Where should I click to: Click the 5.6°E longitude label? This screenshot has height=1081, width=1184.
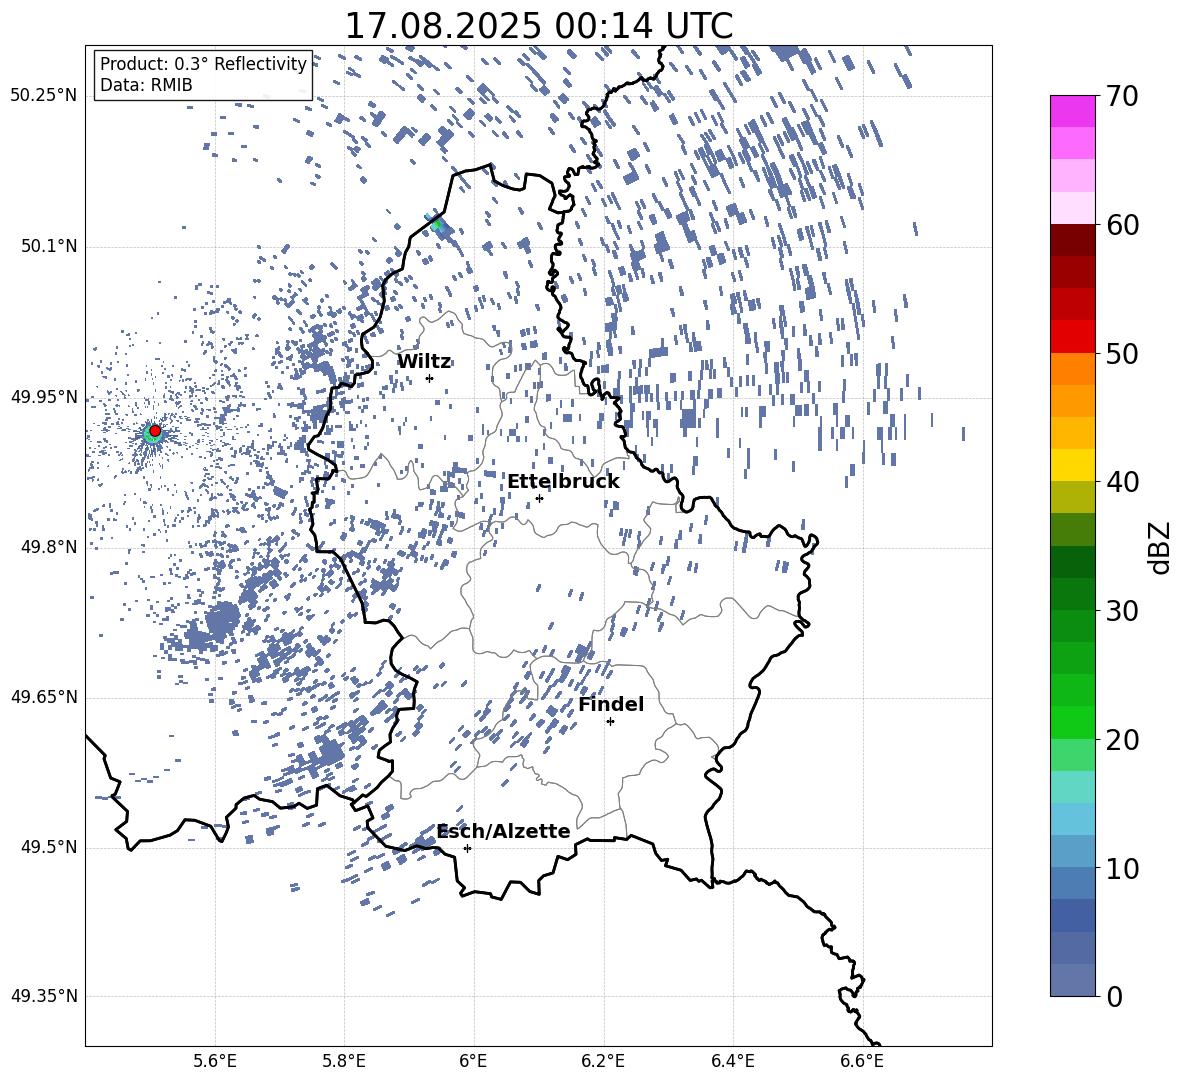point(214,1061)
